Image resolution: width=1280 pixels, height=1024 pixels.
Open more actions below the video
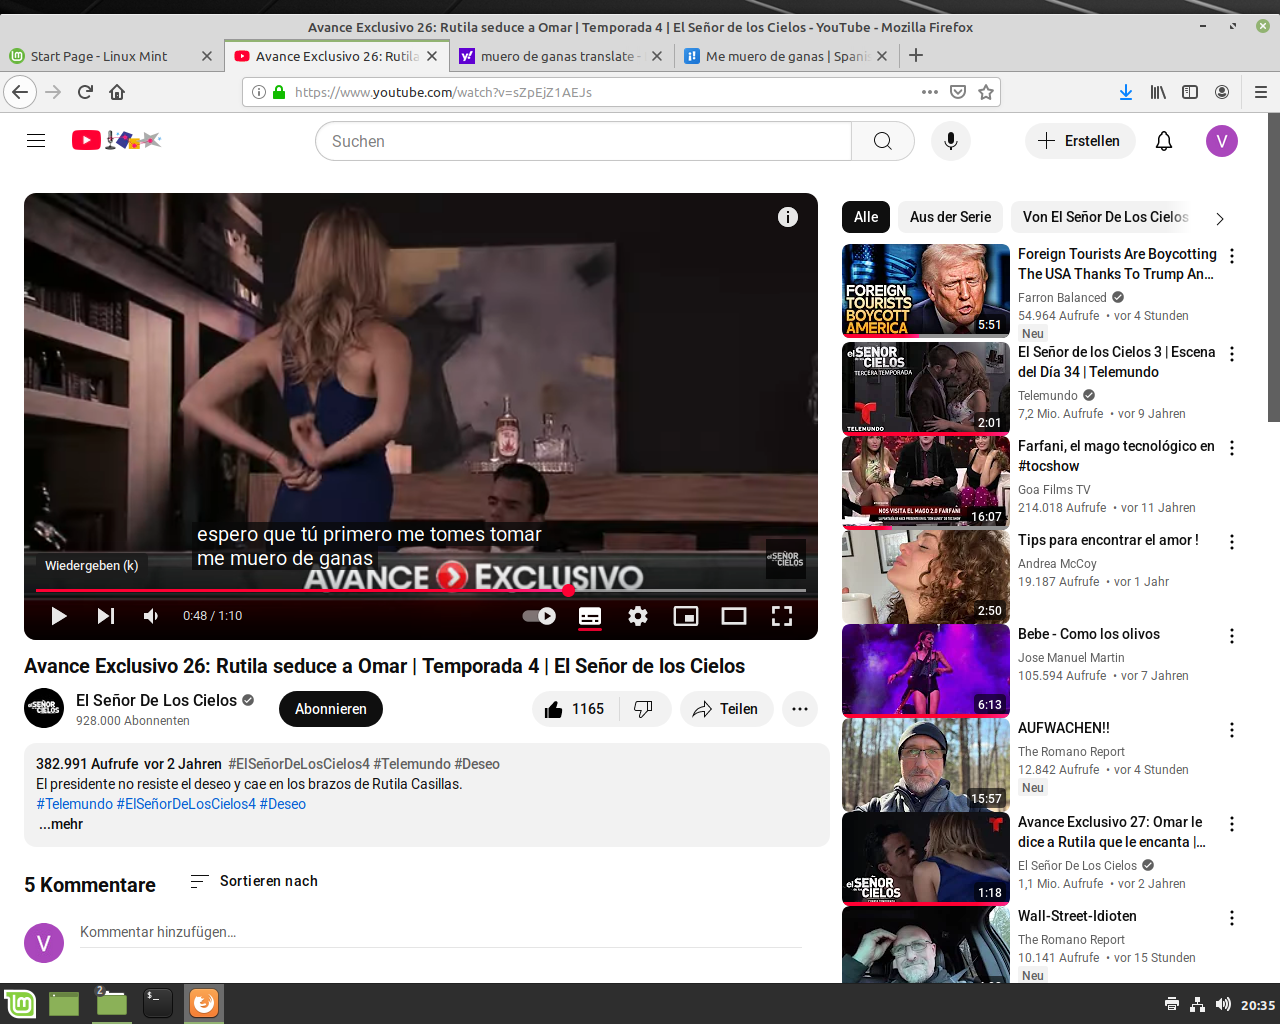click(800, 709)
